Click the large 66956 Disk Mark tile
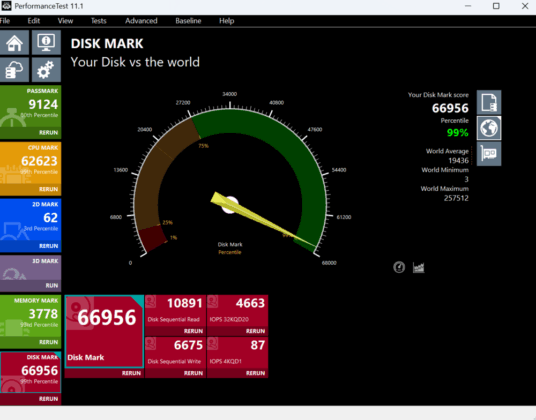Viewport: 536px width, 420px height. pyautogui.click(x=104, y=332)
